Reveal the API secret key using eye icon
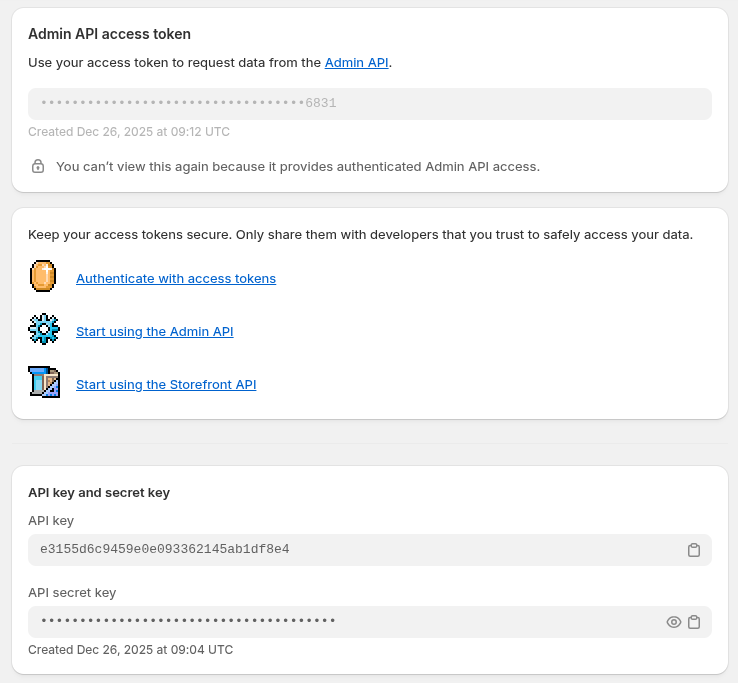Screen dimensions: 738x683 coord(674,622)
